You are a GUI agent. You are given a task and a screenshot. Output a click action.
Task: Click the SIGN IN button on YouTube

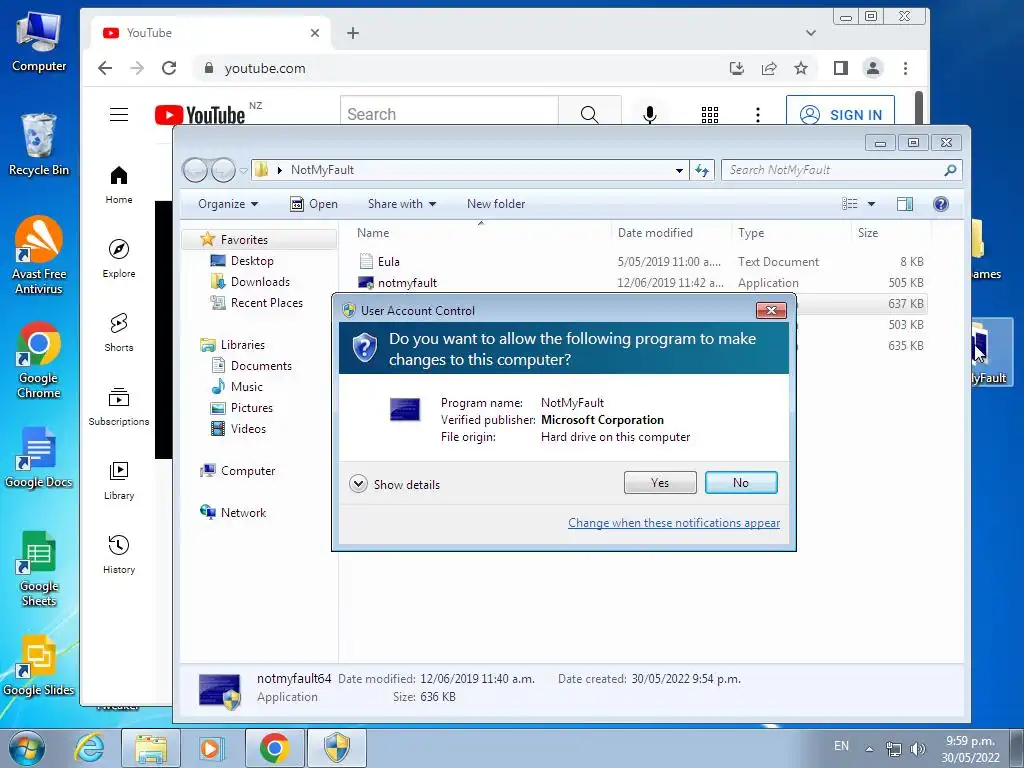coord(840,115)
